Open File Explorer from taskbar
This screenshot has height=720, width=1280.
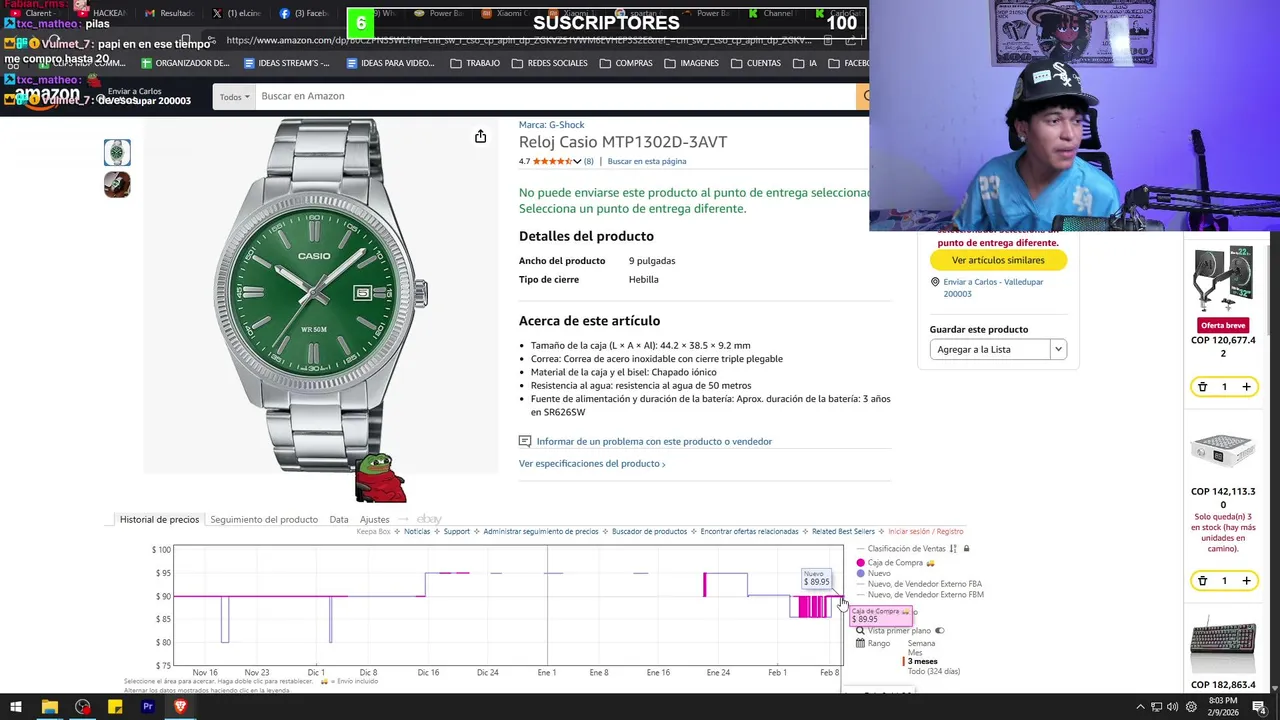49,707
